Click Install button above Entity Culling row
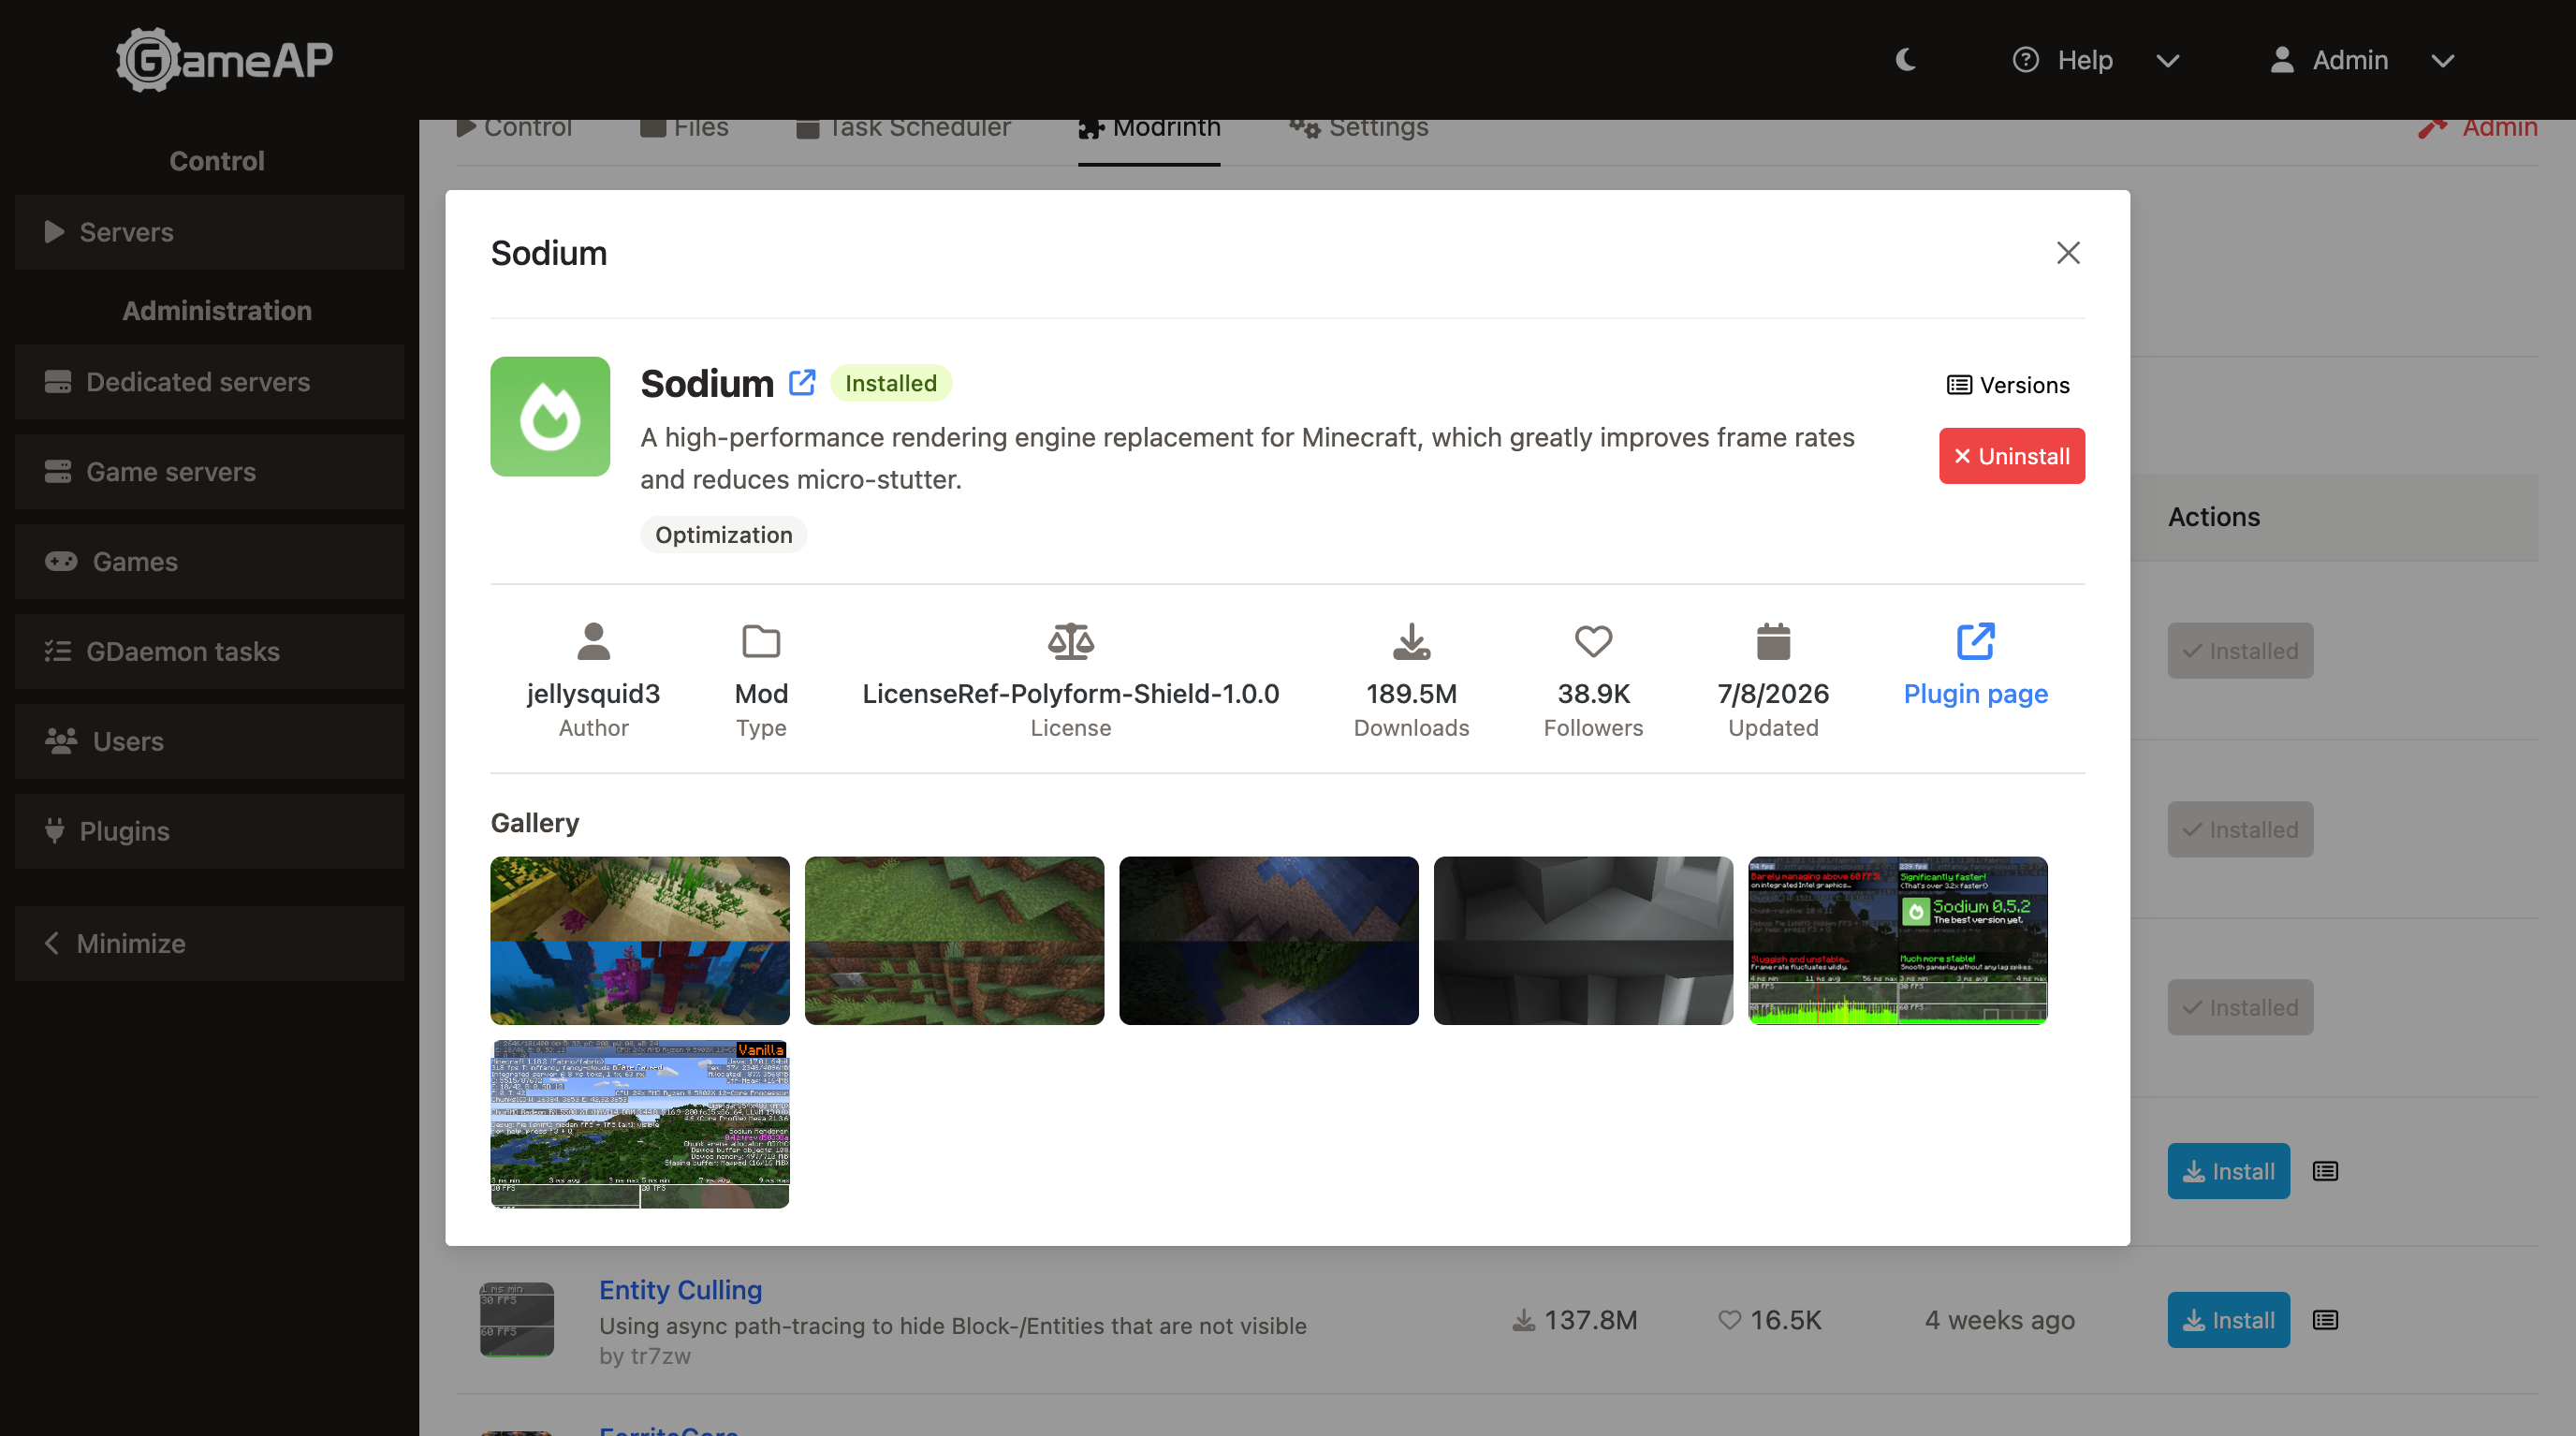The image size is (2576, 1436). [2229, 1172]
